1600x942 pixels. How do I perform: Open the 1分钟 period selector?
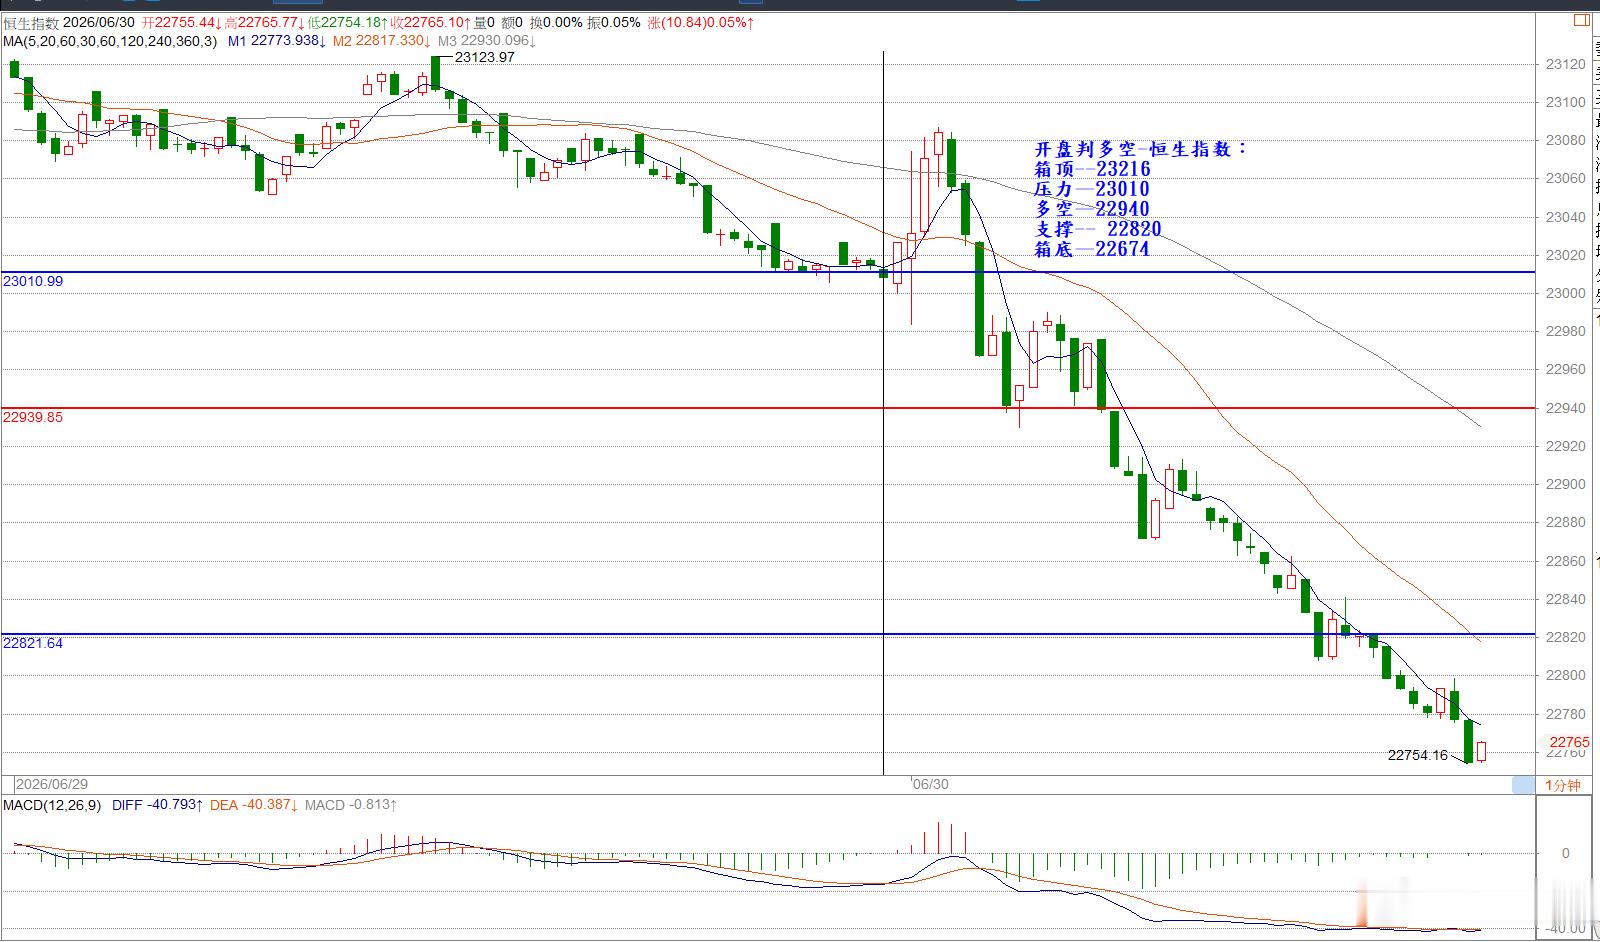click(1562, 785)
